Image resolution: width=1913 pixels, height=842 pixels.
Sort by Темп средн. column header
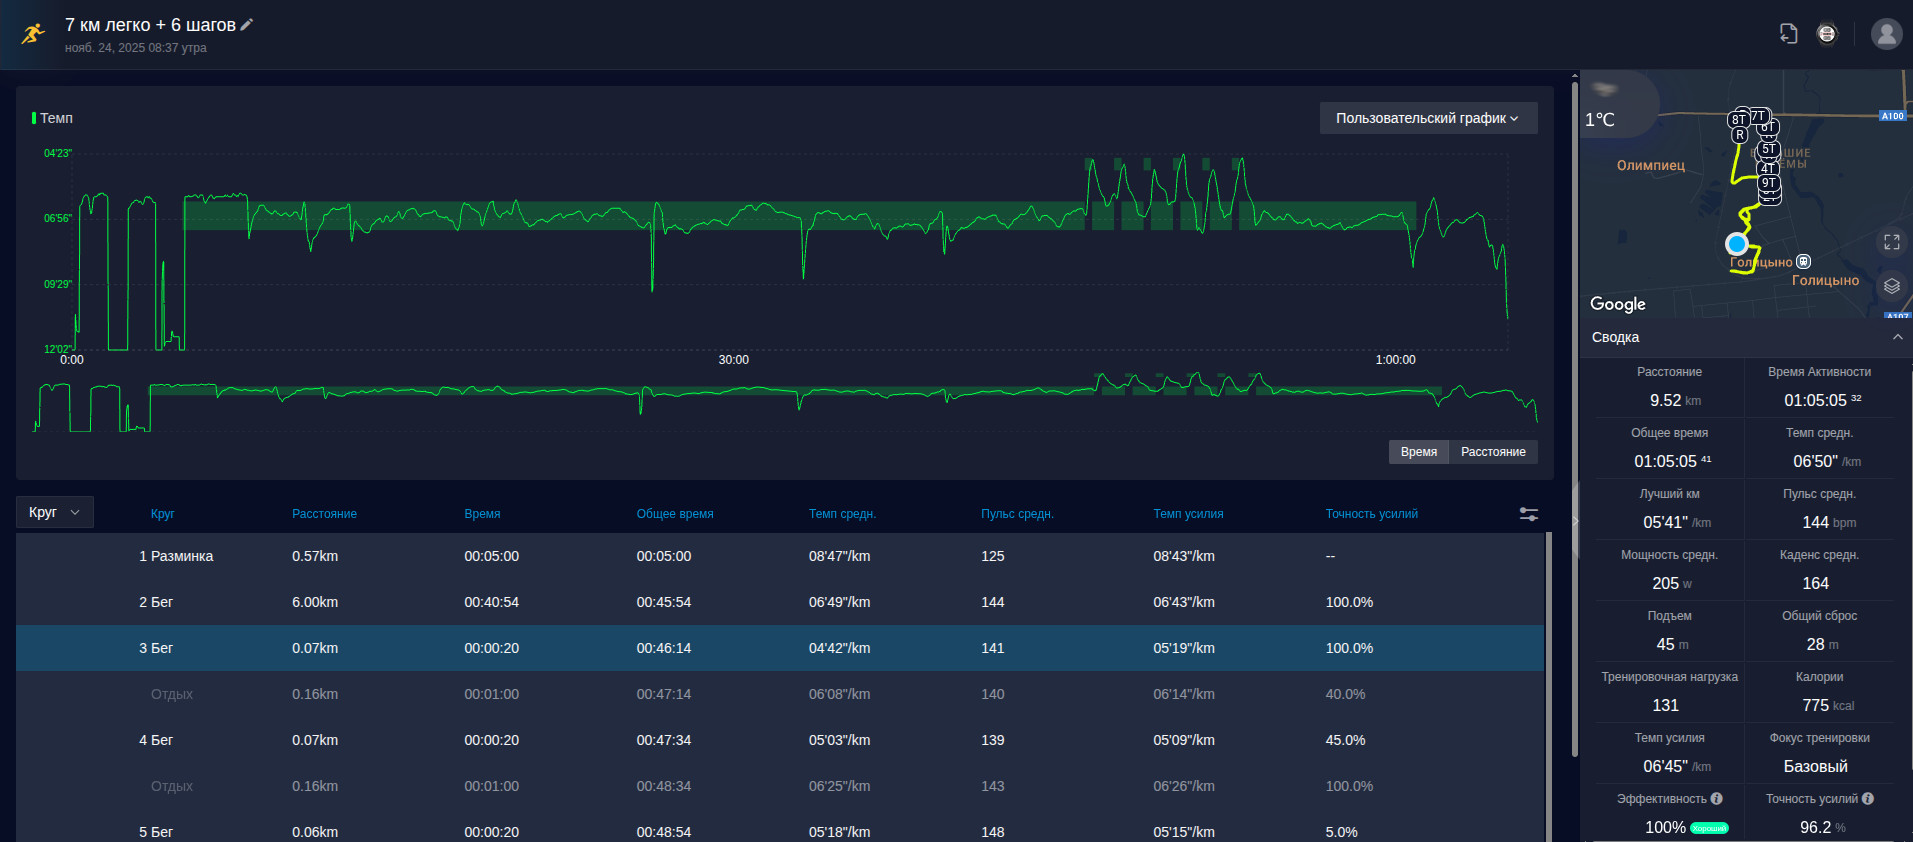[x=842, y=514]
